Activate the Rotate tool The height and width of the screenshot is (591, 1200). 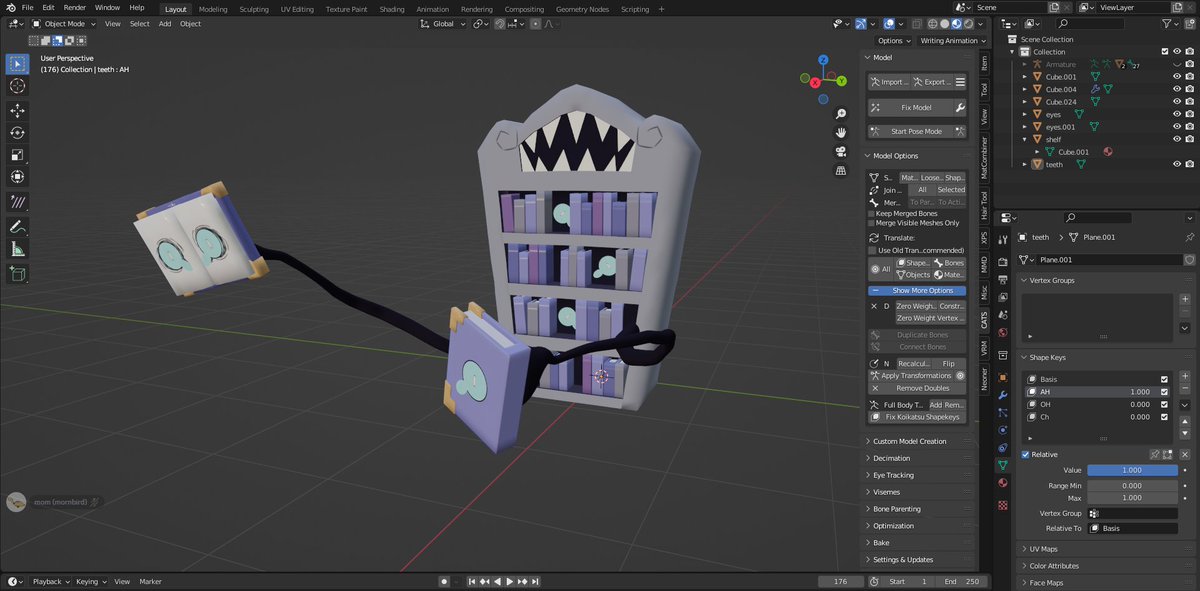pyautogui.click(x=17, y=132)
